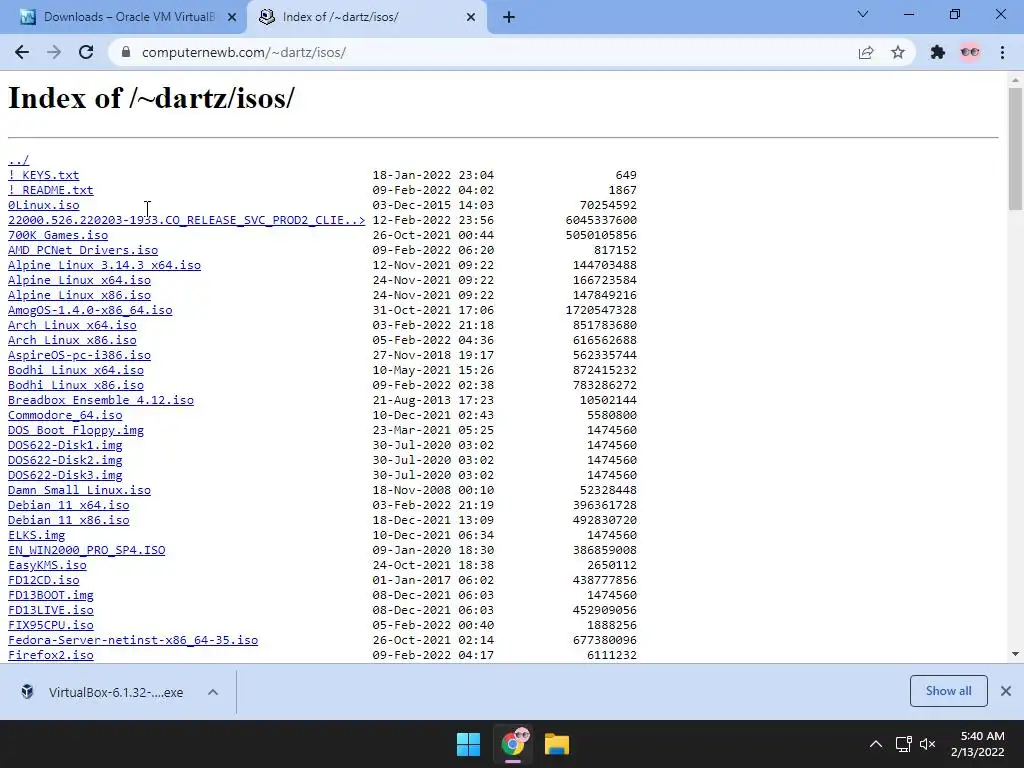
Task: Download Alpine_Linux_3.14.3_x64.iso
Action: pyautogui.click(x=104, y=265)
